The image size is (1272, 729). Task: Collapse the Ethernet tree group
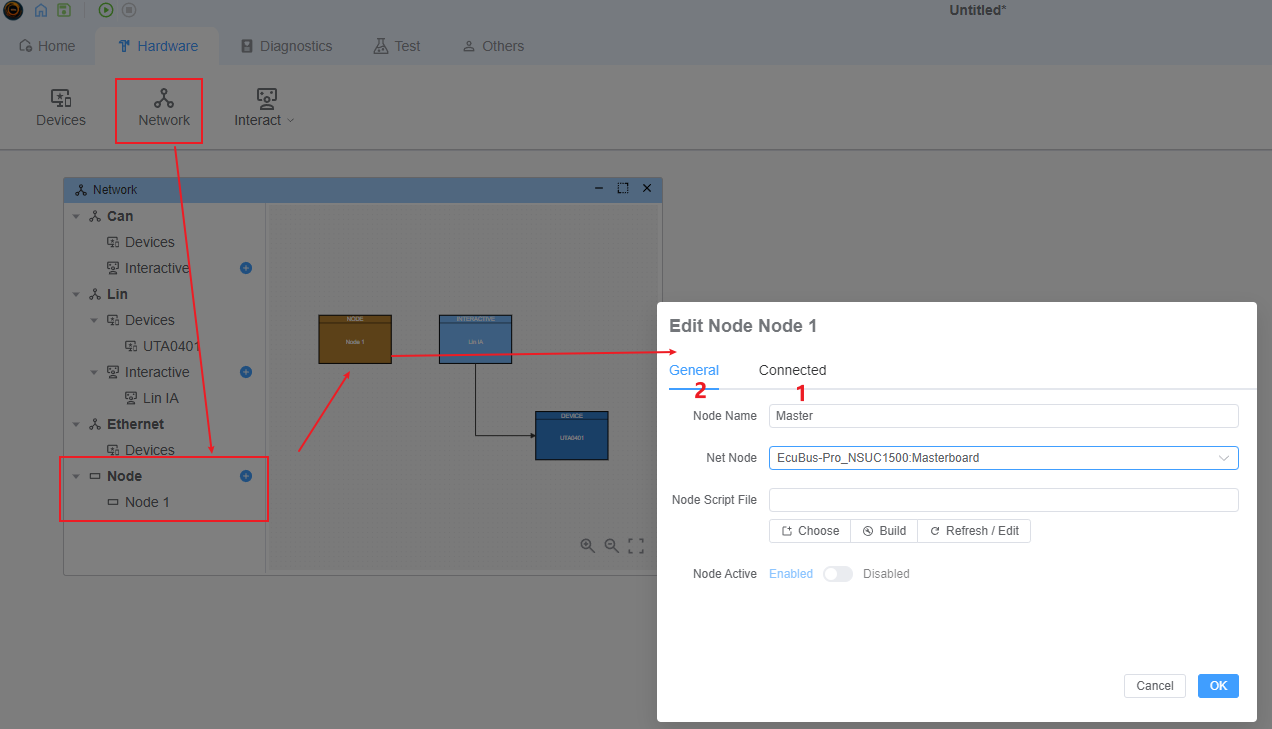click(76, 424)
